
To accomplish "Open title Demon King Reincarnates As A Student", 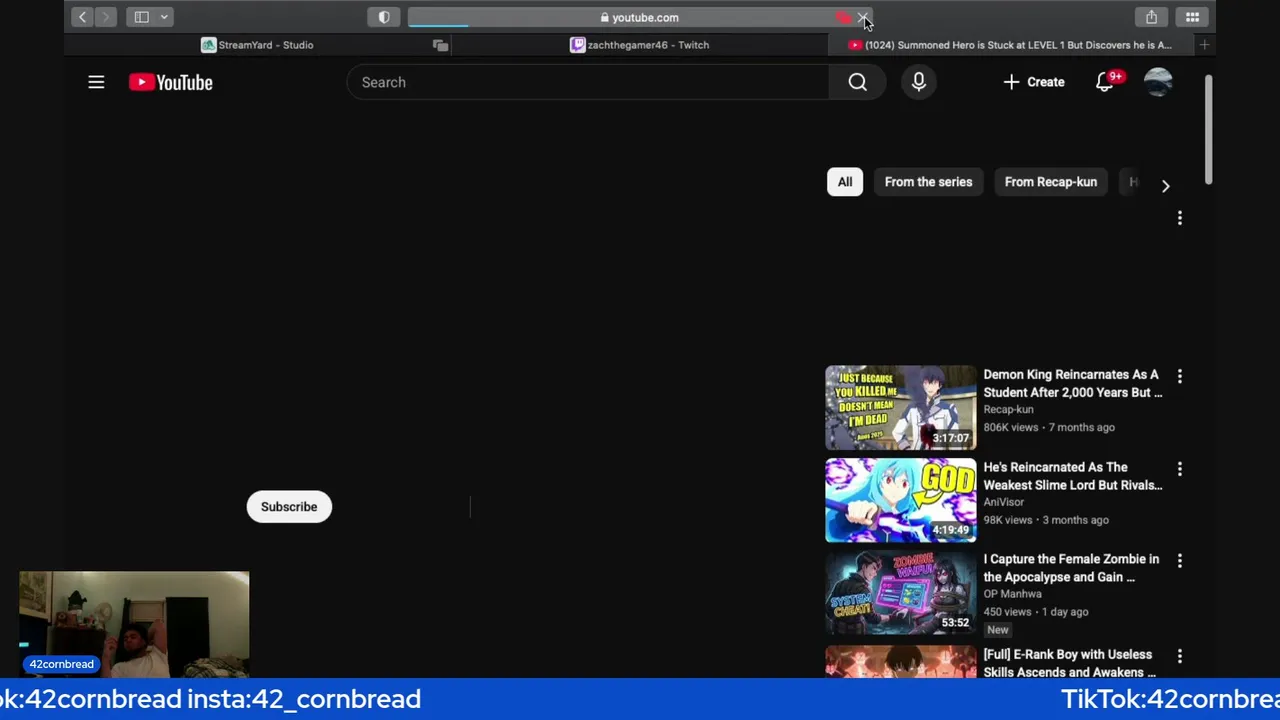I will pyautogui.click(x=1072, y=383).
